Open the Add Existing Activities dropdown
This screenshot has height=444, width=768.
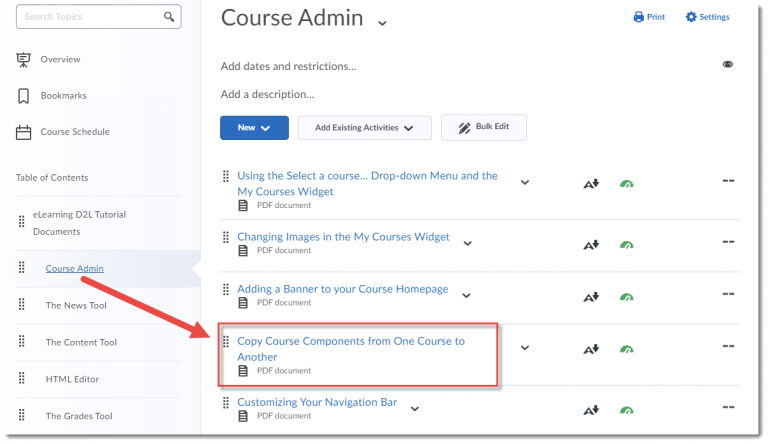coord(364,128)
